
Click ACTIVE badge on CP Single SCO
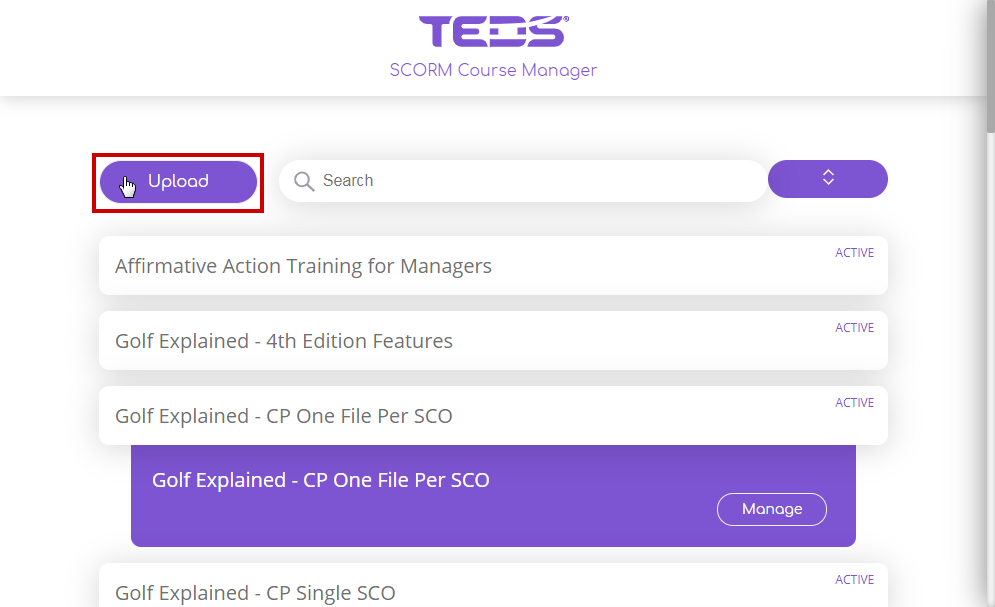point(854,580)
